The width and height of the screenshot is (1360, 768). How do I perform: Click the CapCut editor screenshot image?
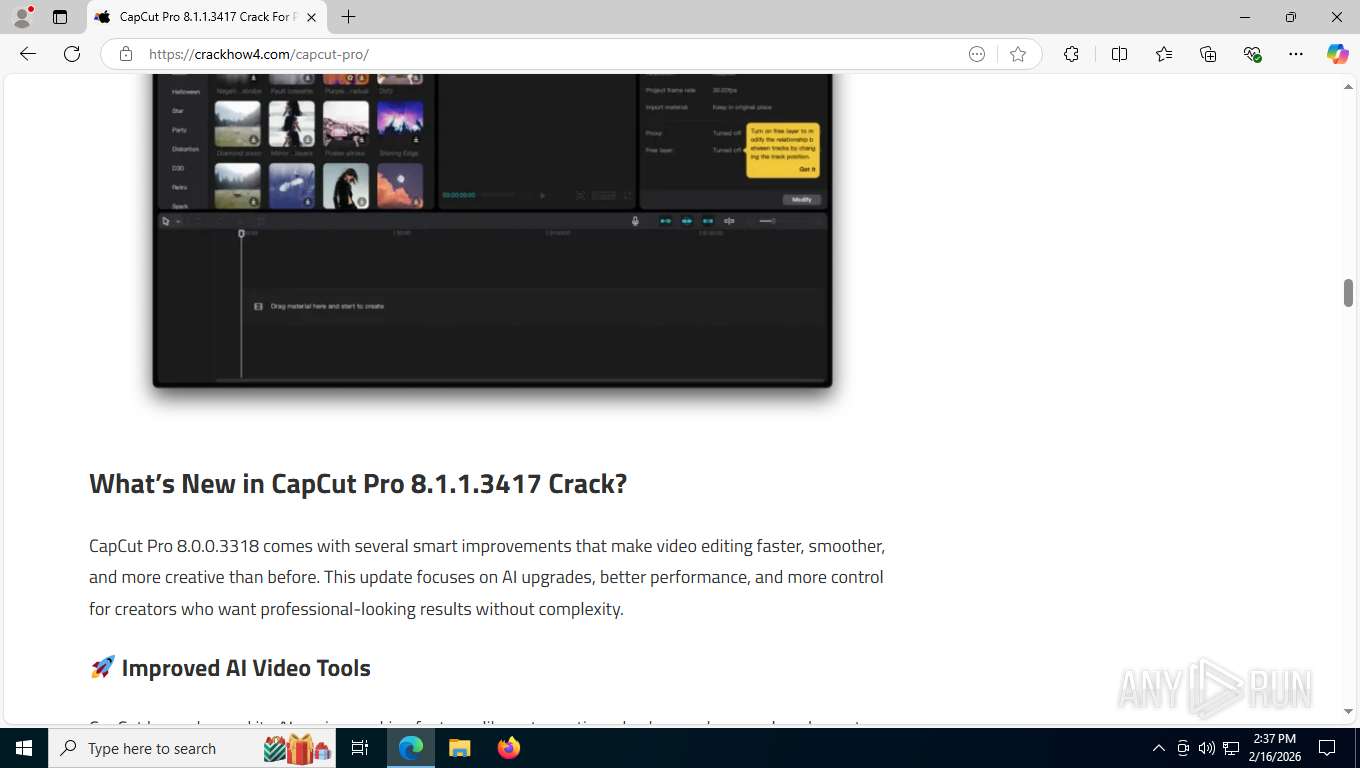pos(492,230)
